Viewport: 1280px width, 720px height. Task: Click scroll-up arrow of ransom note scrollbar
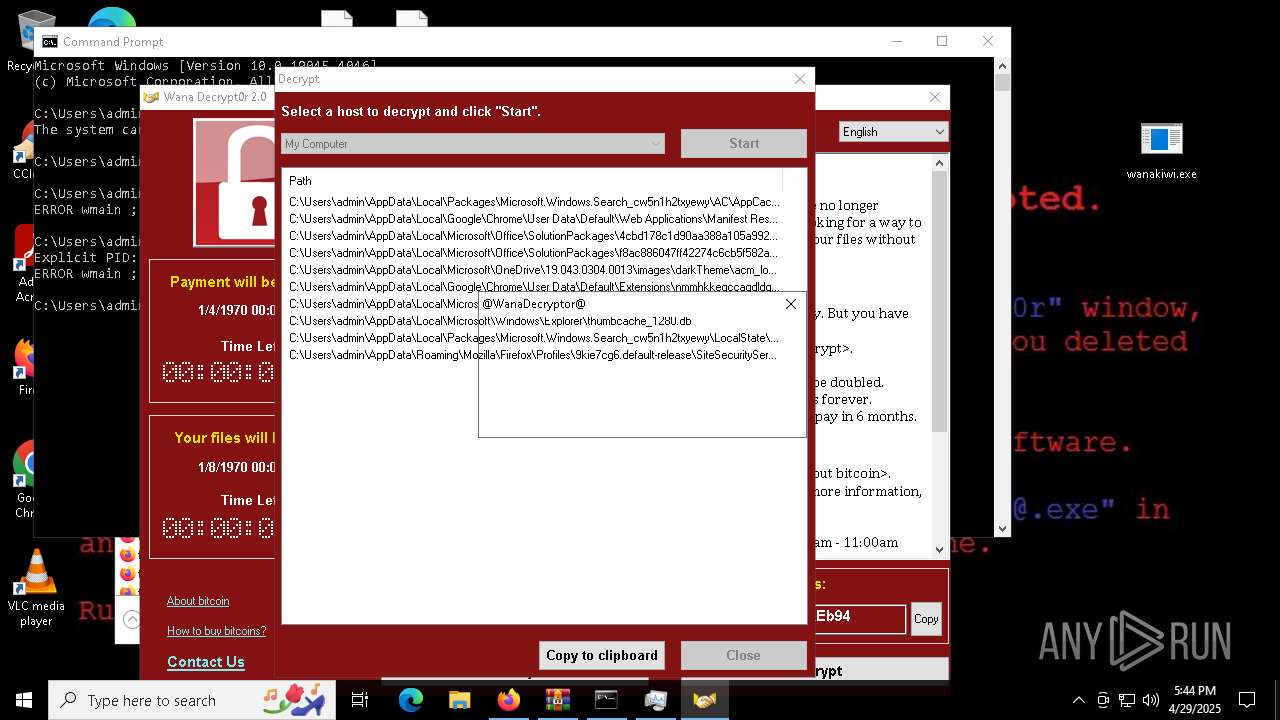(x=939, y=162)
